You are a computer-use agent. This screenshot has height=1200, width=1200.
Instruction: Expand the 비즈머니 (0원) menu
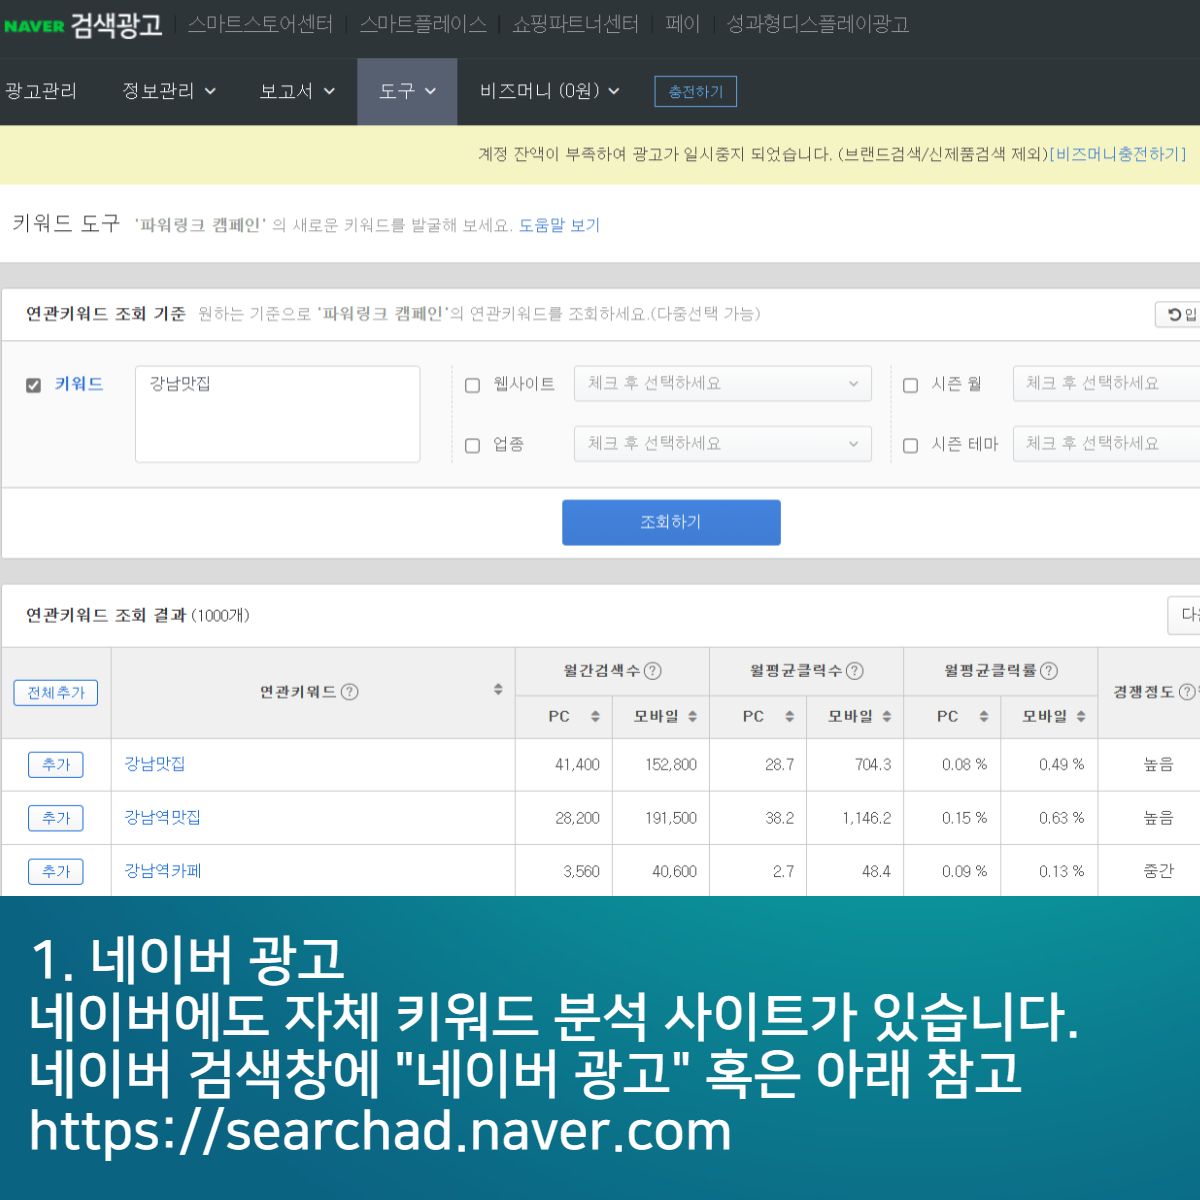tap(549, 91)
